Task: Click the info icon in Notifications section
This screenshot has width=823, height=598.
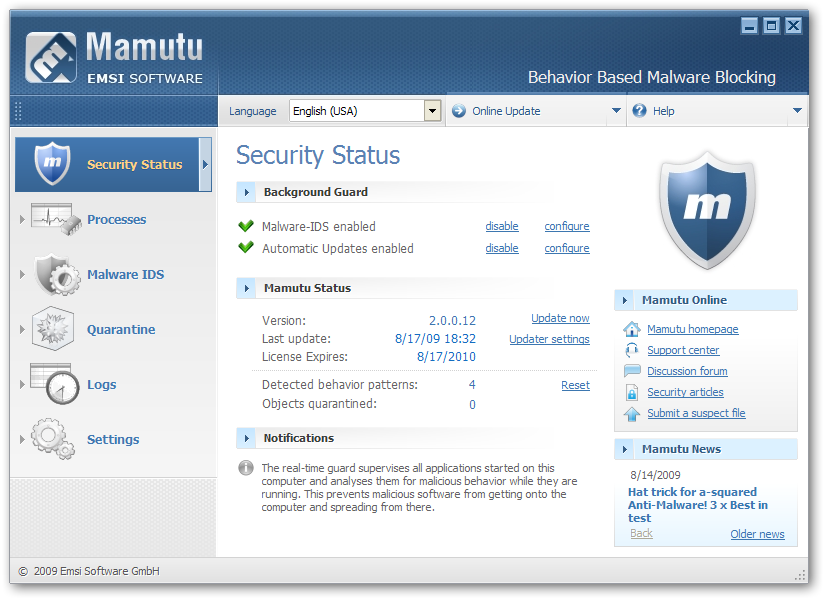Action: tap(246, 467)
